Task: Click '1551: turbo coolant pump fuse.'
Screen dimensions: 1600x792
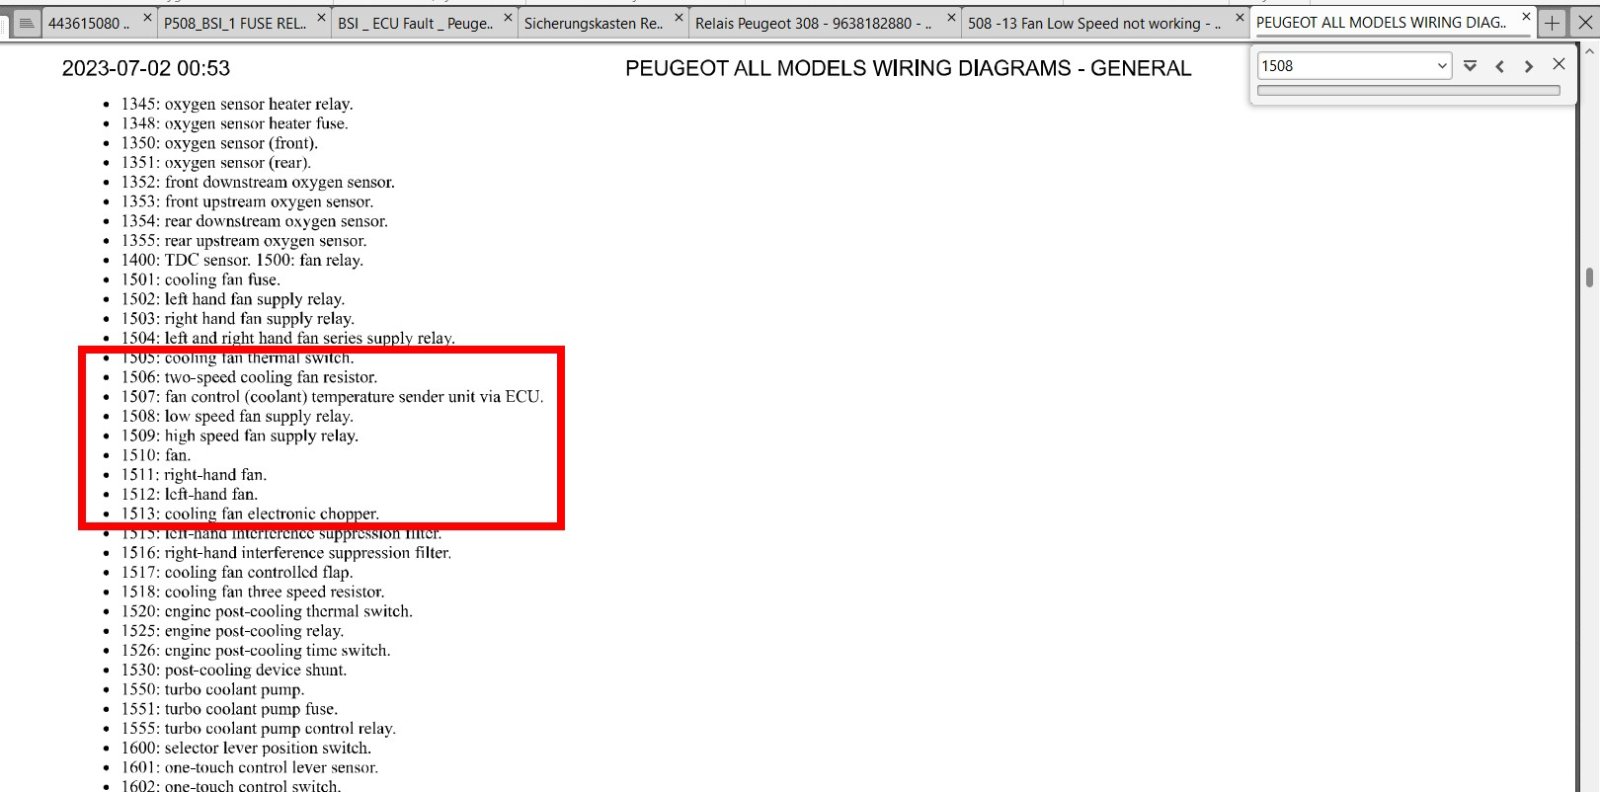Action: [x=229, y=709]
